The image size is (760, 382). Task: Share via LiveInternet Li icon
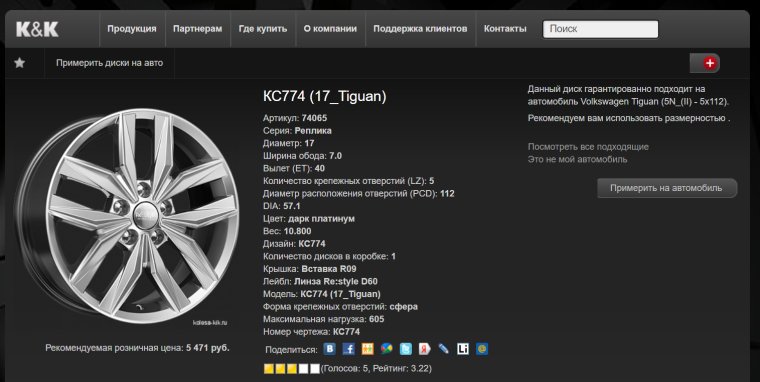pos(463,349)
